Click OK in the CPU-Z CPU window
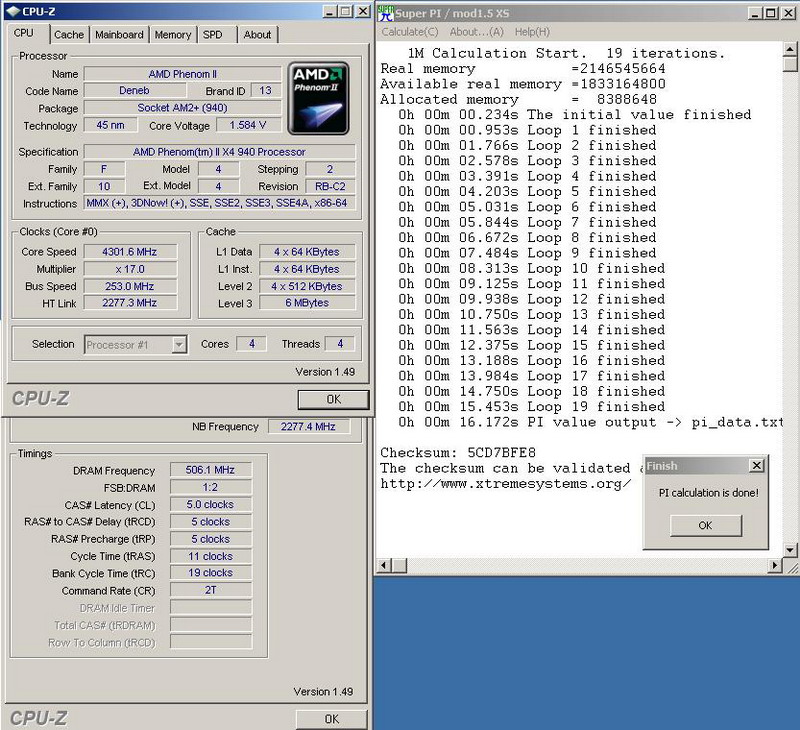The height and width of the screenshot is (730, 800). pyautogui.click(x=333, y=399)
